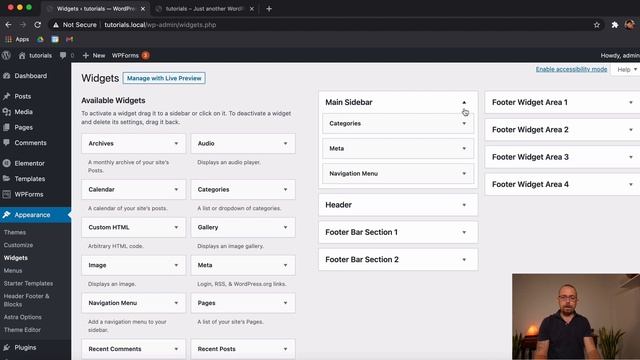Open WPForms notification badge in admin bar
Viewport: 640px width, 360px height.
pos(145,56)
